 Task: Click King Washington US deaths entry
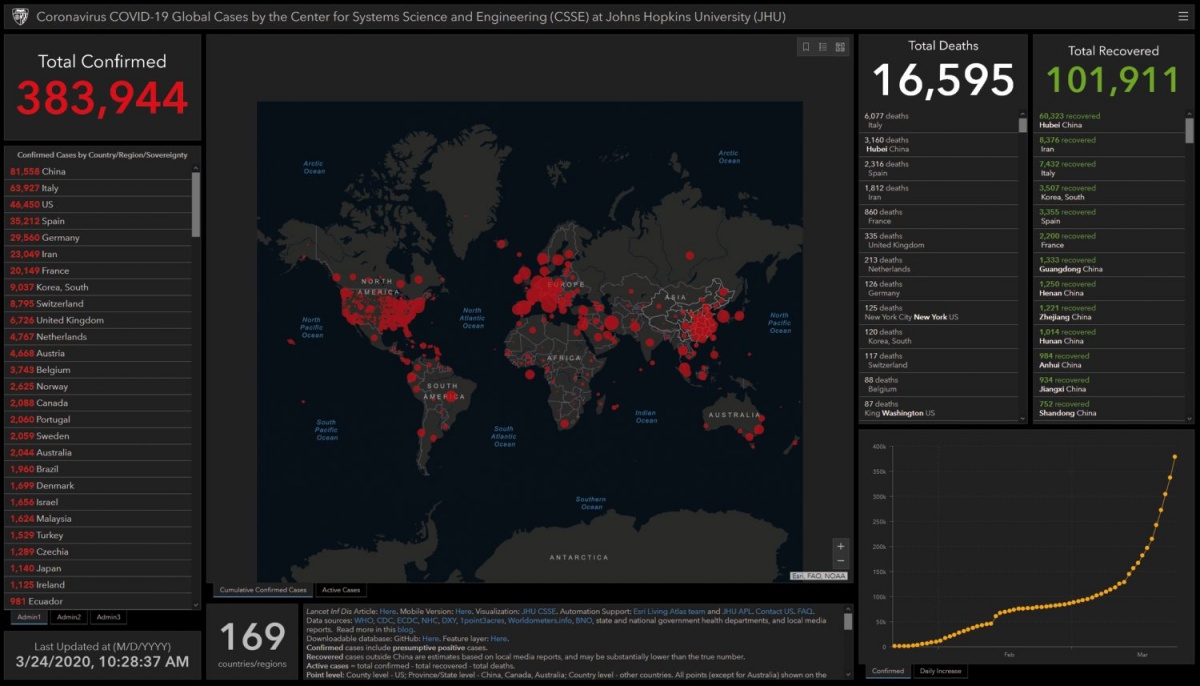(x=939, y=408)
